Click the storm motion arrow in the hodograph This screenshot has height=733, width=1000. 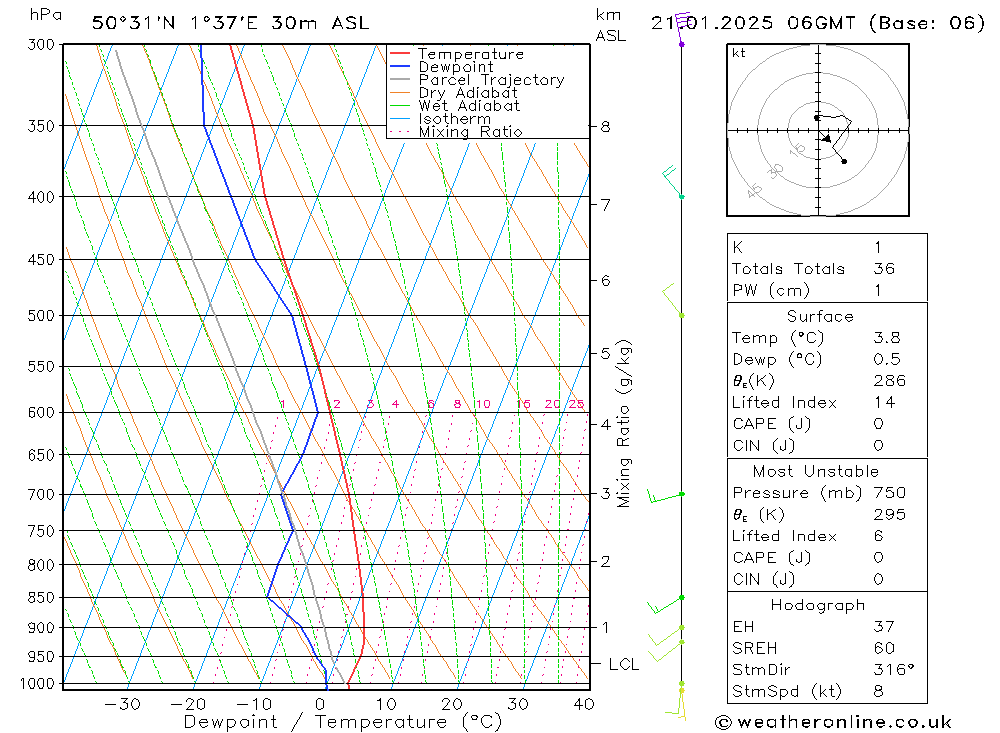pos(826,138)
